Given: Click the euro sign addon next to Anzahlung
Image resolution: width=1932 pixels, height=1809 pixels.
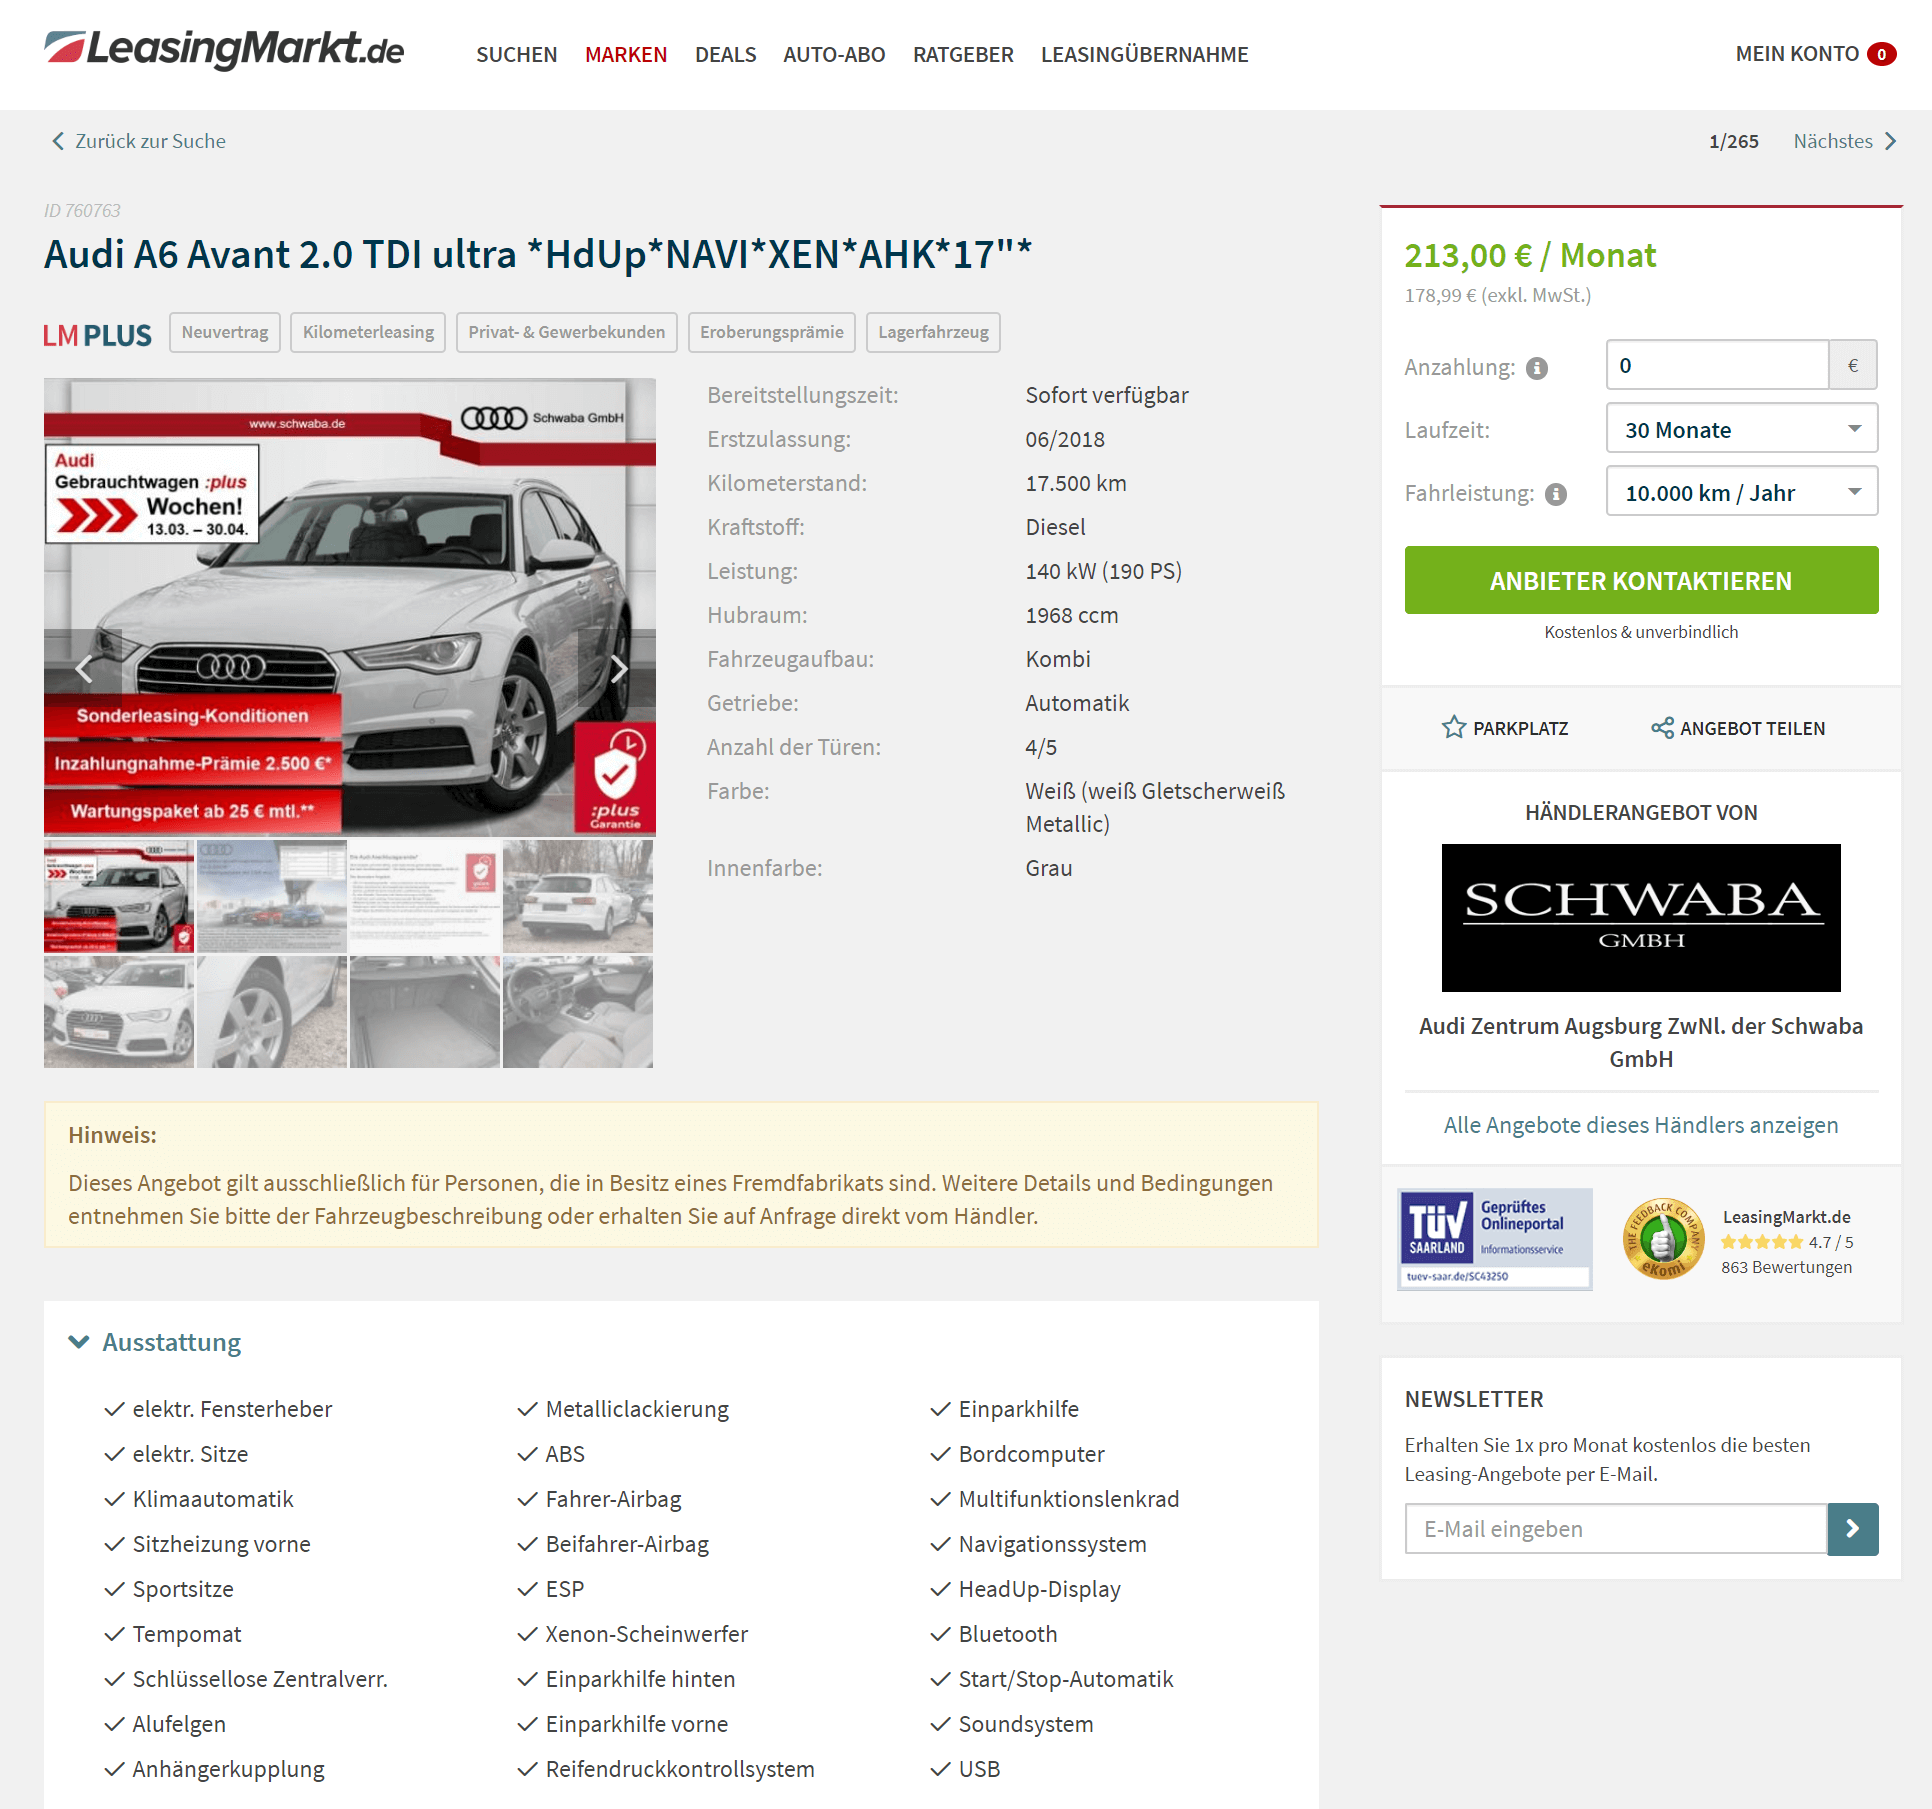Looking at the screenshot, I should [1853, 365].
